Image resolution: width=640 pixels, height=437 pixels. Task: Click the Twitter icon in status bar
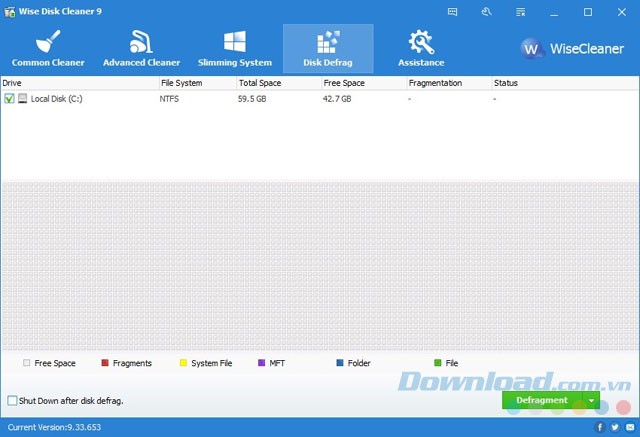(x=614, y=428)
